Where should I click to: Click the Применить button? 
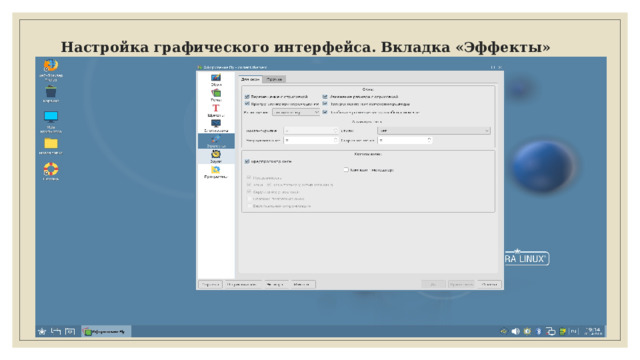click(x=461, y=284)
